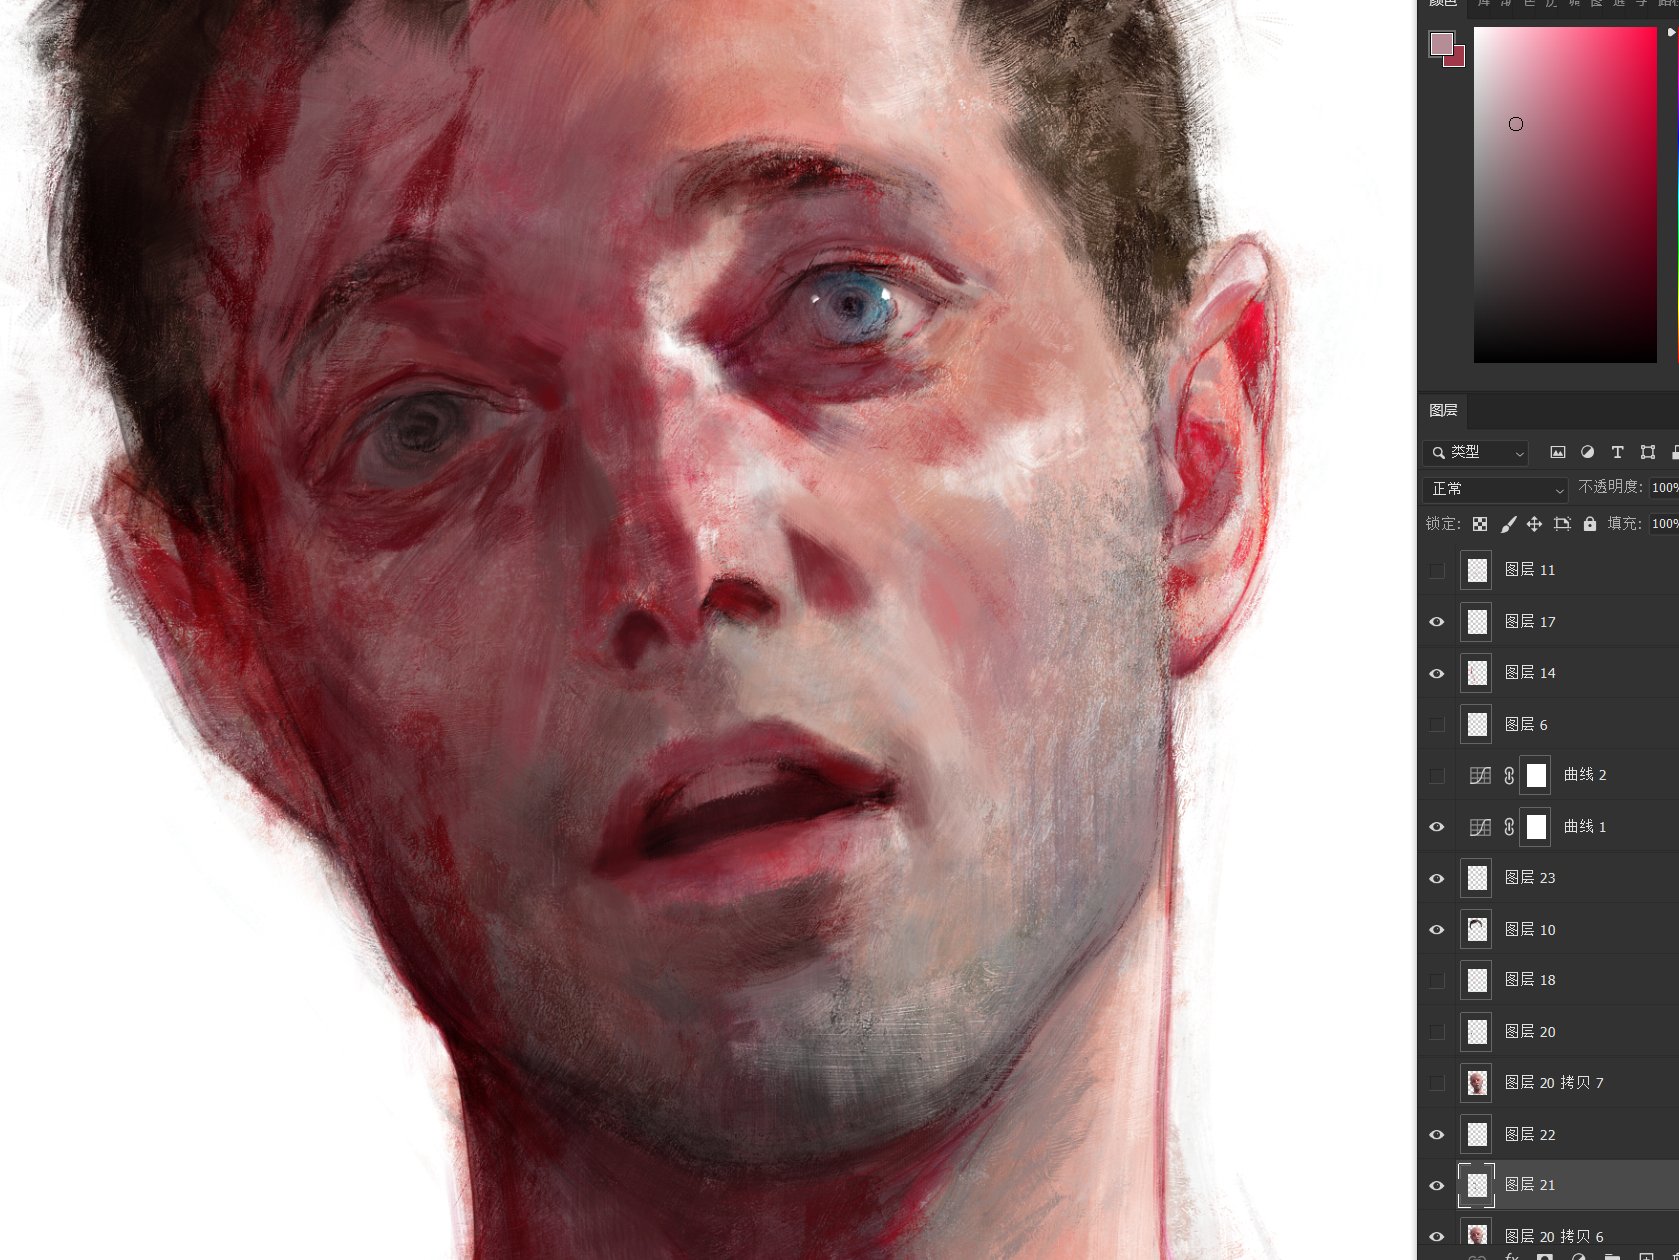Lock artboard auto-nesting icon
The width and height of the screenshot is (1679, 1260).
coord(1562,524)
